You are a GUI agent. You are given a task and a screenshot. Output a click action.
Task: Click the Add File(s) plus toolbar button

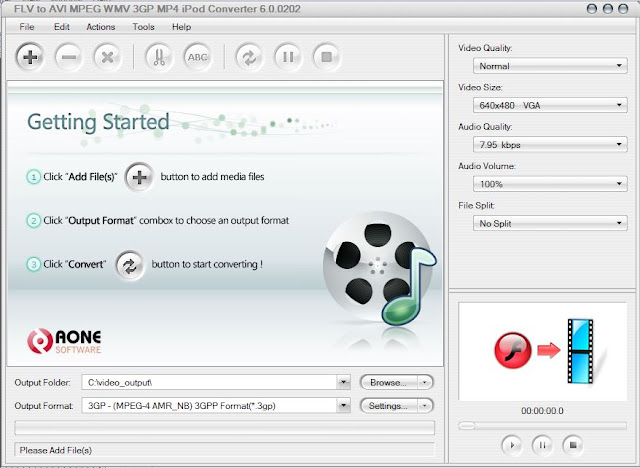click(30, 57)
